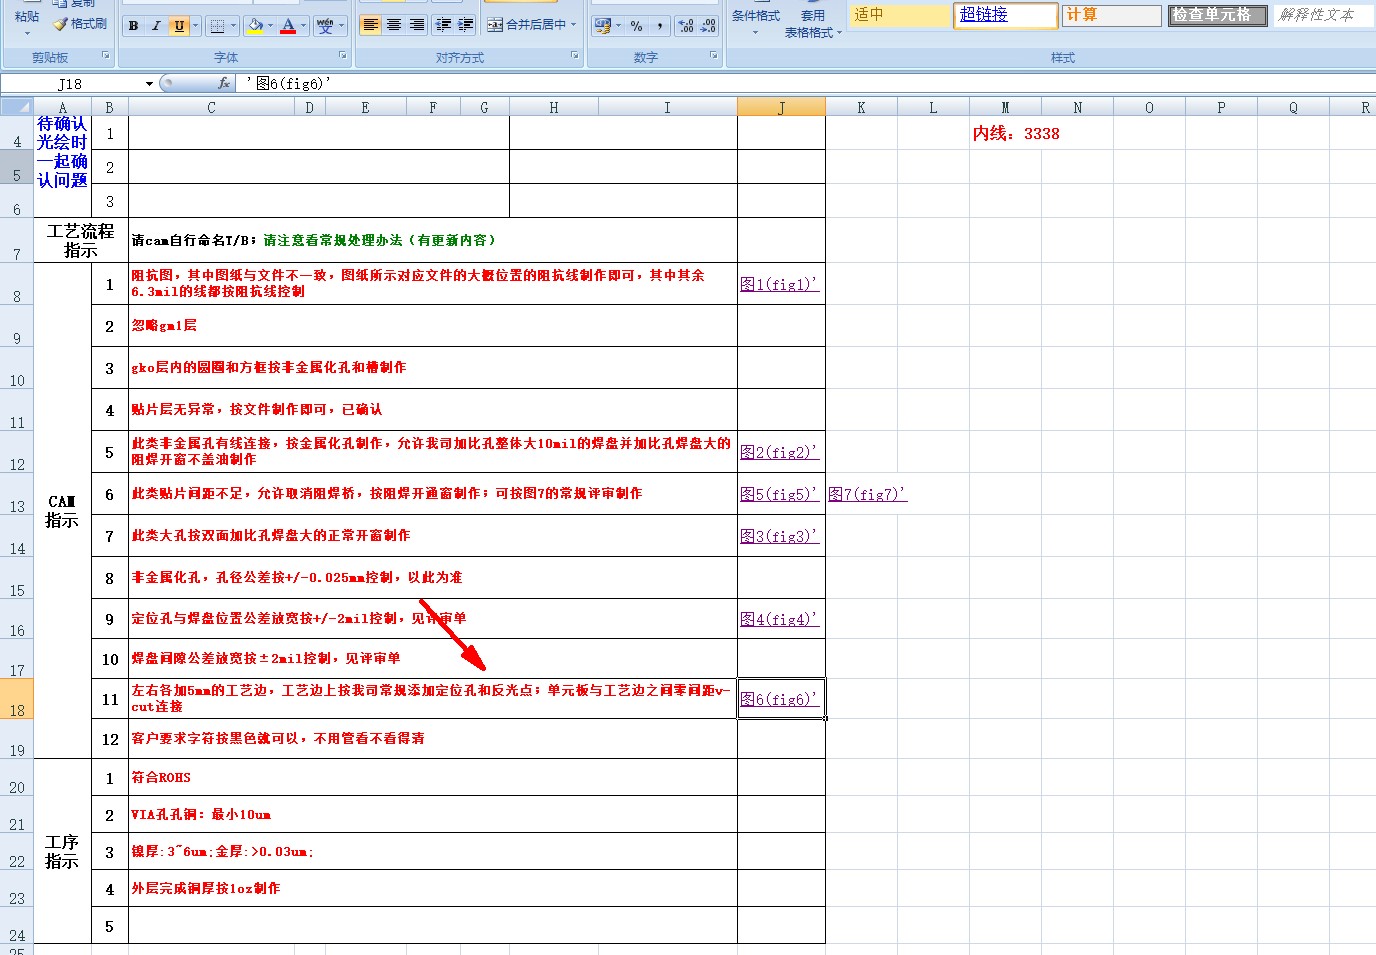This screenshot has width=1376, height=955.
Task: Select row 18 header
Action: click(17, 699)
